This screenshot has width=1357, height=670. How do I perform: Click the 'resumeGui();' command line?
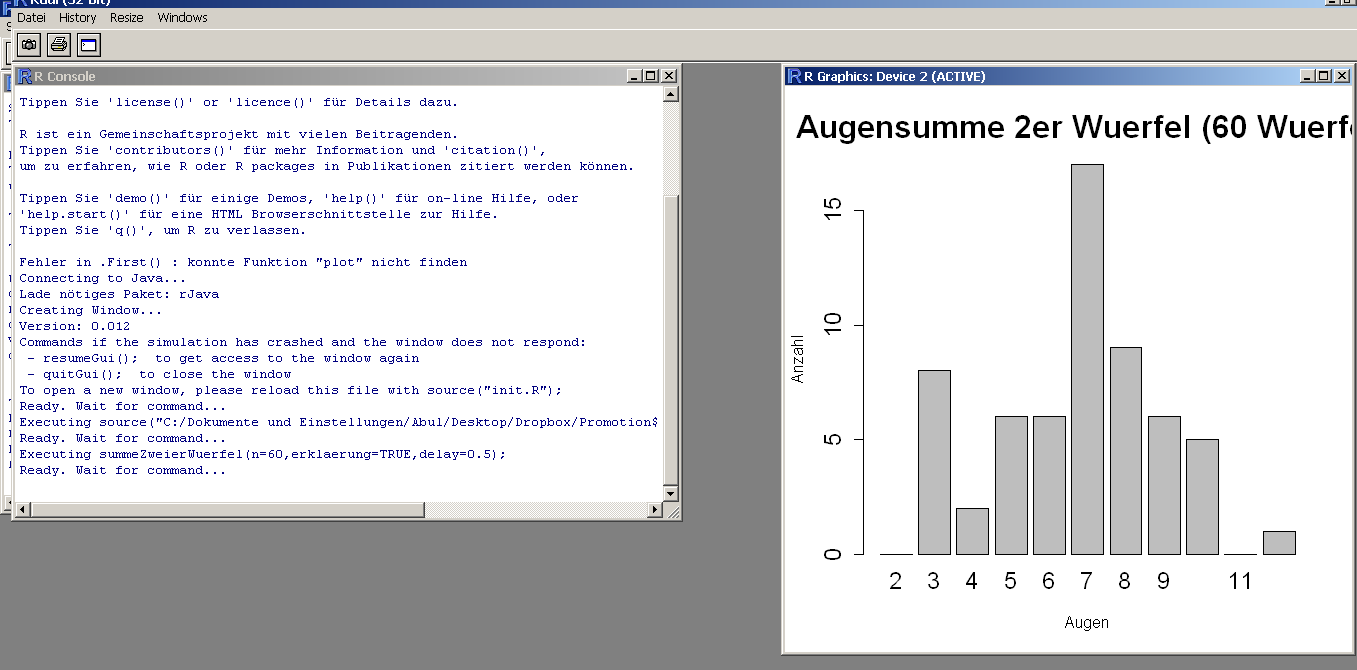click(223, 358)
